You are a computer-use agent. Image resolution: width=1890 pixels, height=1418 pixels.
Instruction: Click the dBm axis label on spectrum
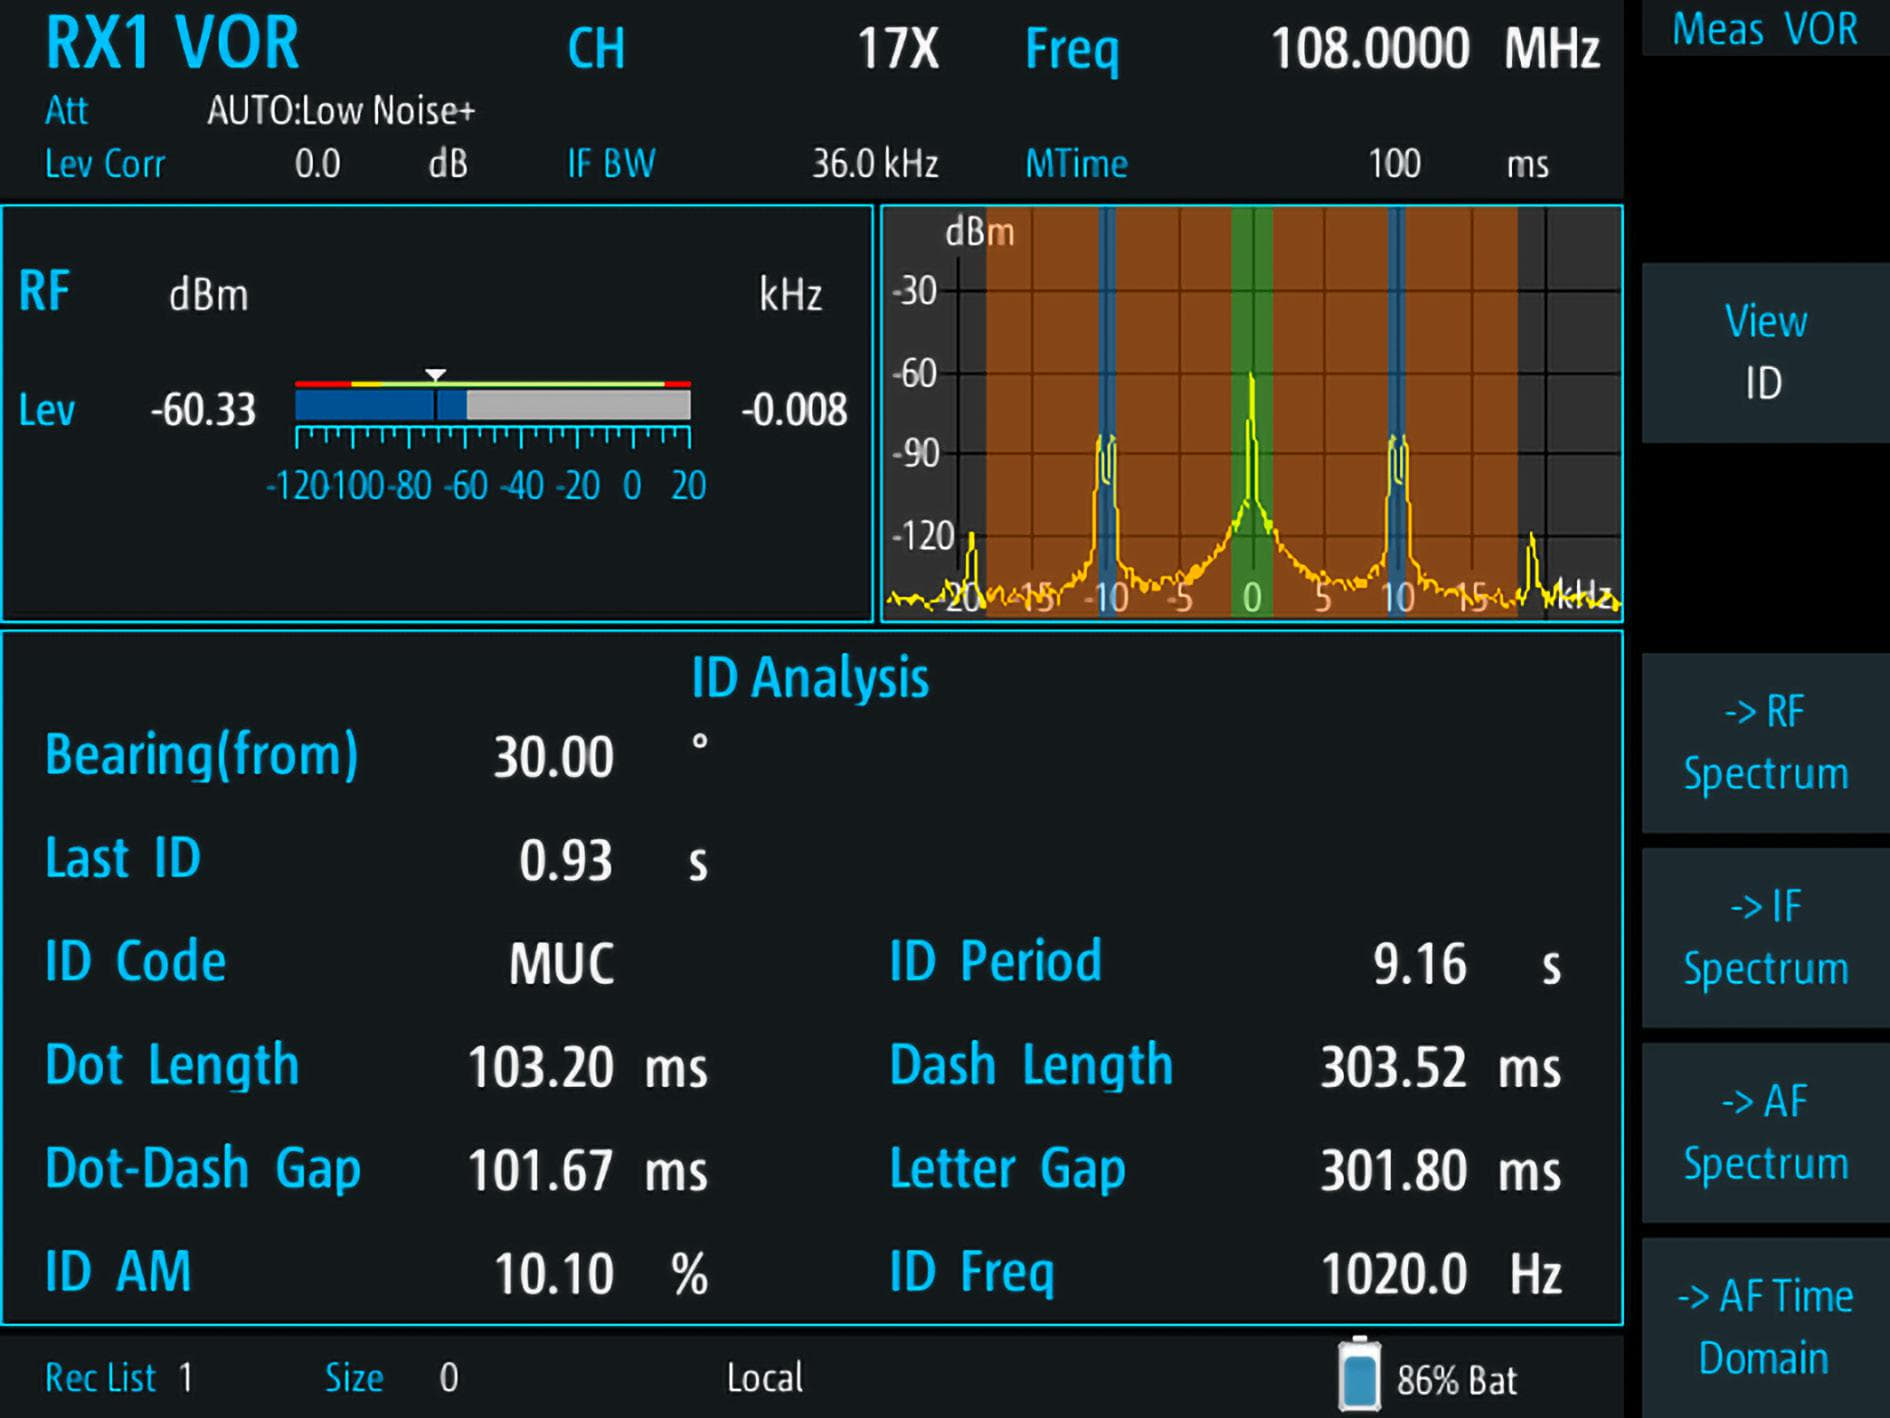pyautogui.click(x=977, y=232)
